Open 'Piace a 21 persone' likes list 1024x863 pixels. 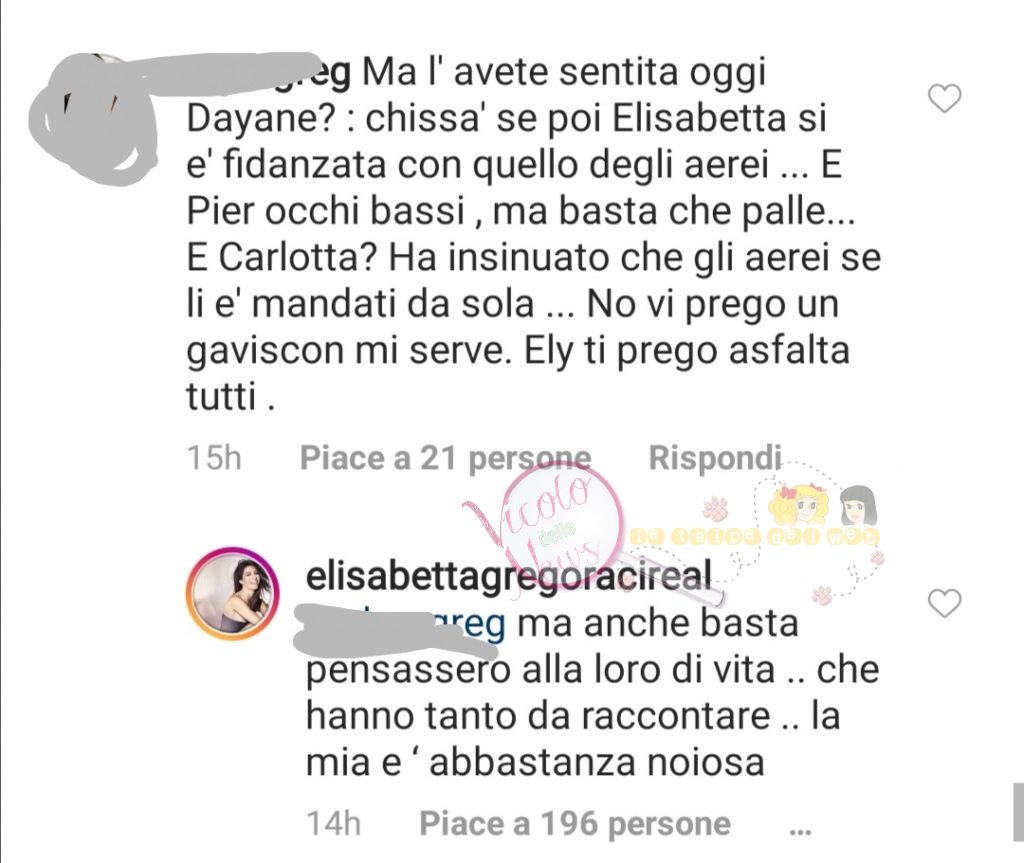click(x=445, y=459)
